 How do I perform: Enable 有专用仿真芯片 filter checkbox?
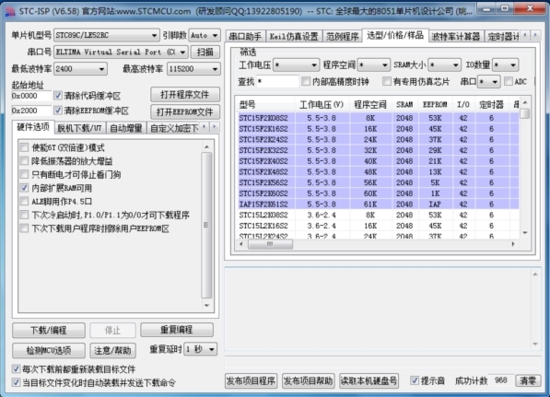coord(387,81)
